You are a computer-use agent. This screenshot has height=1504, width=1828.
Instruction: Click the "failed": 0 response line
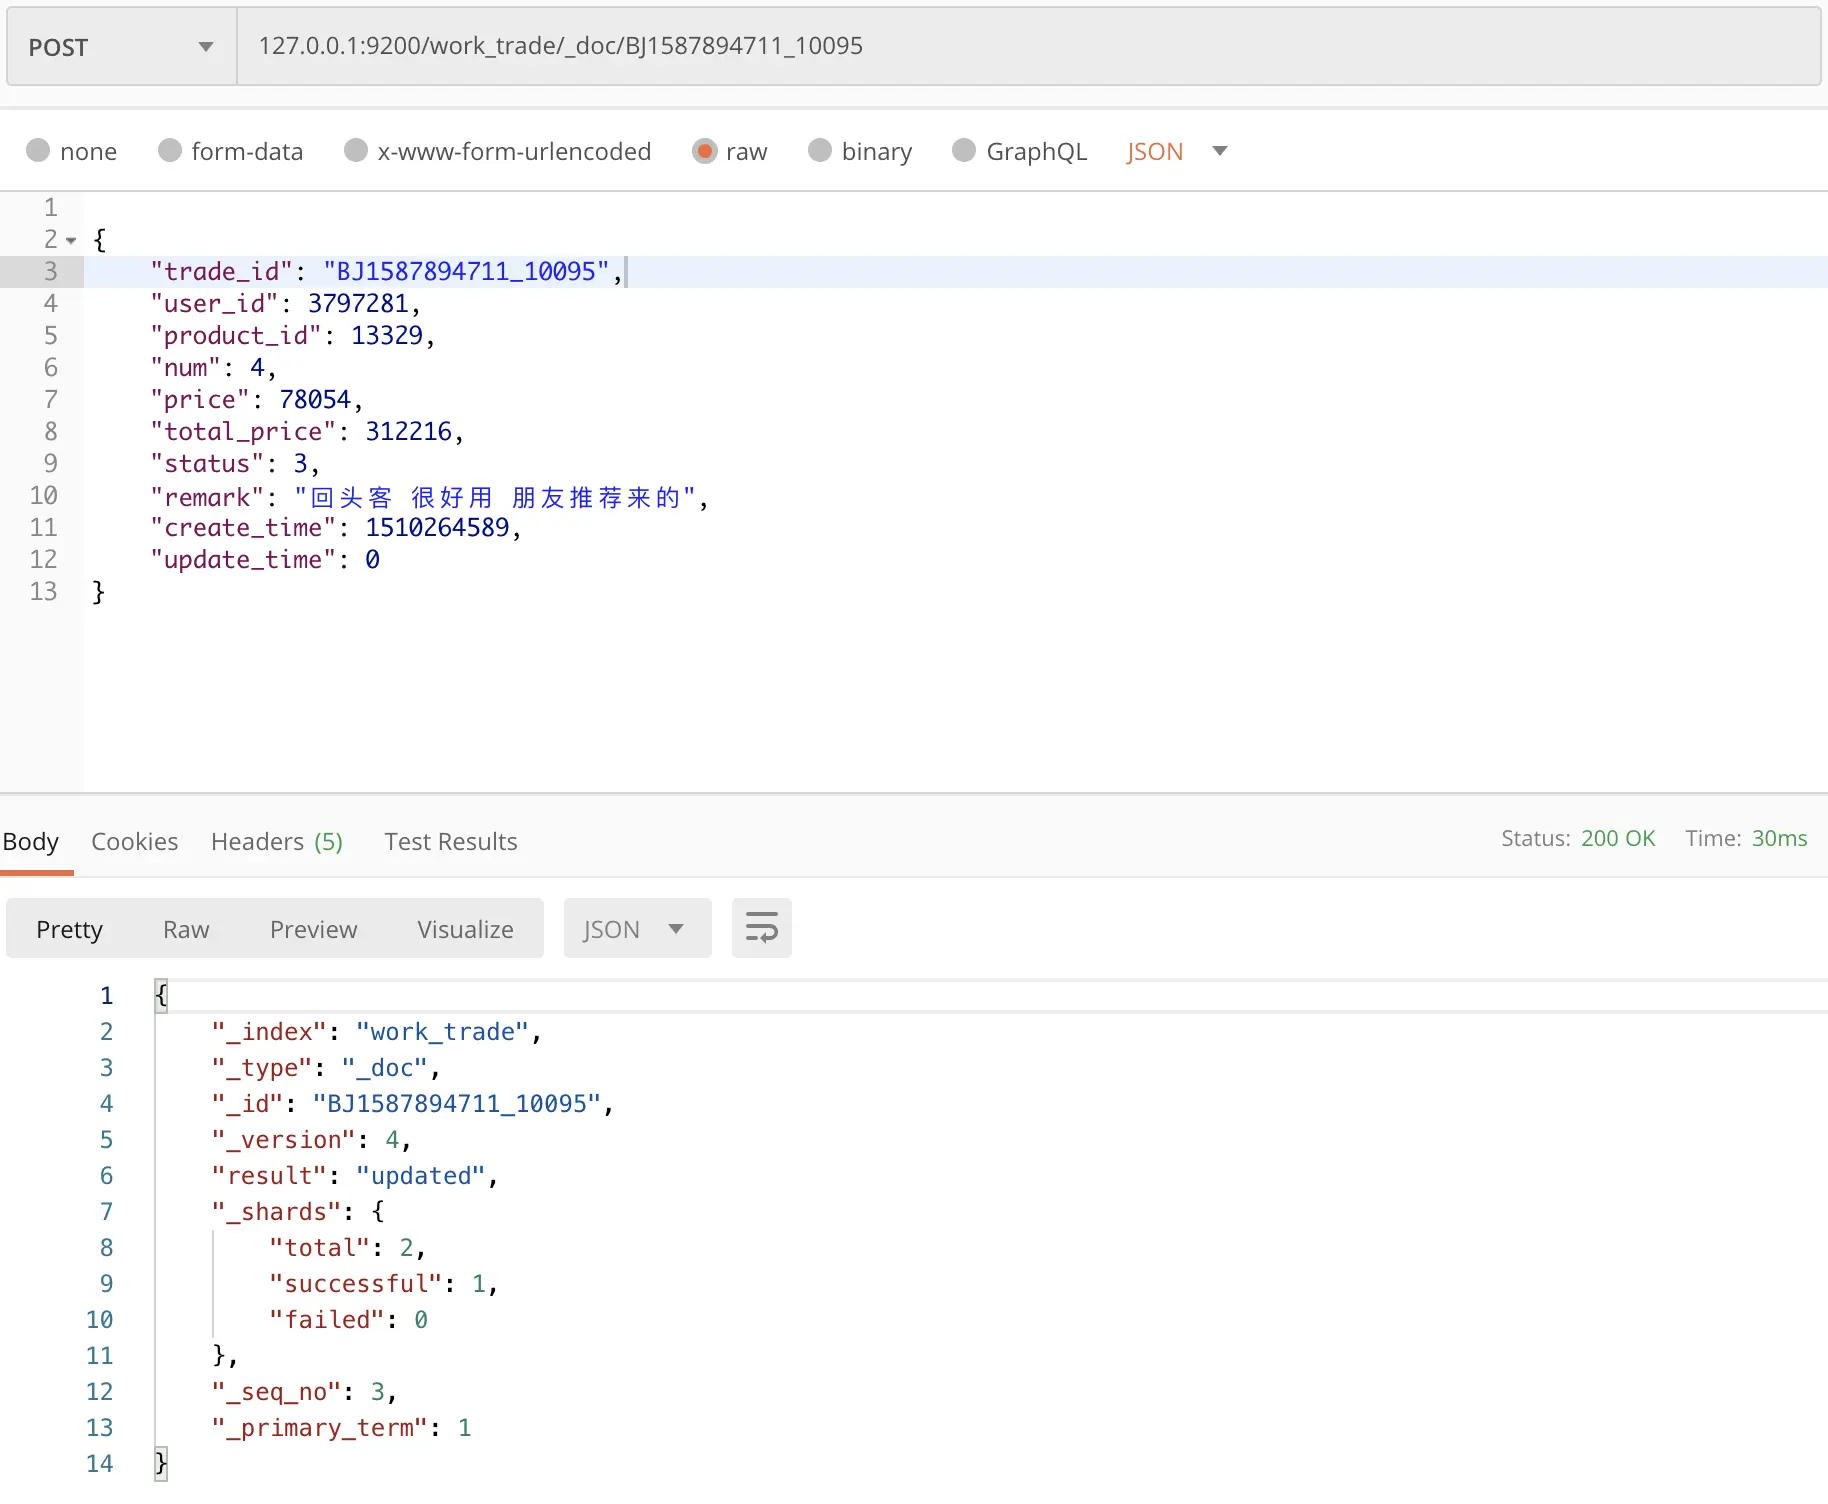pos(349,1320)
